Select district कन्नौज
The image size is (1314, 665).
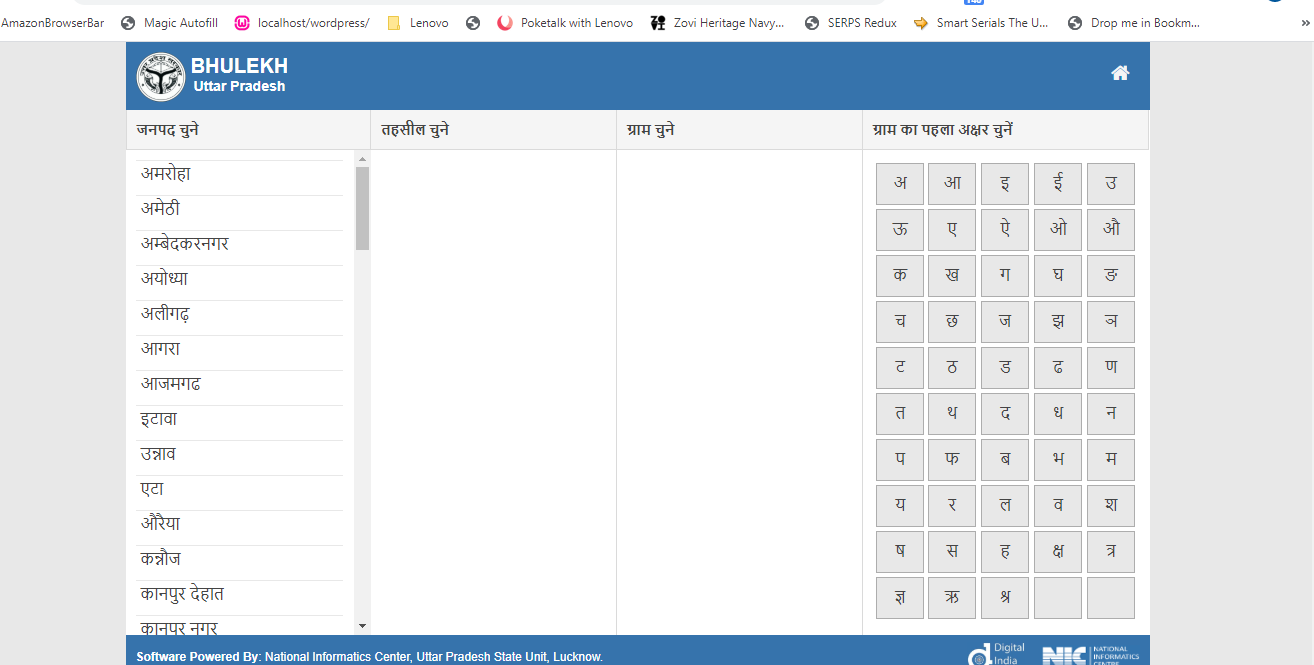[240, 559]
